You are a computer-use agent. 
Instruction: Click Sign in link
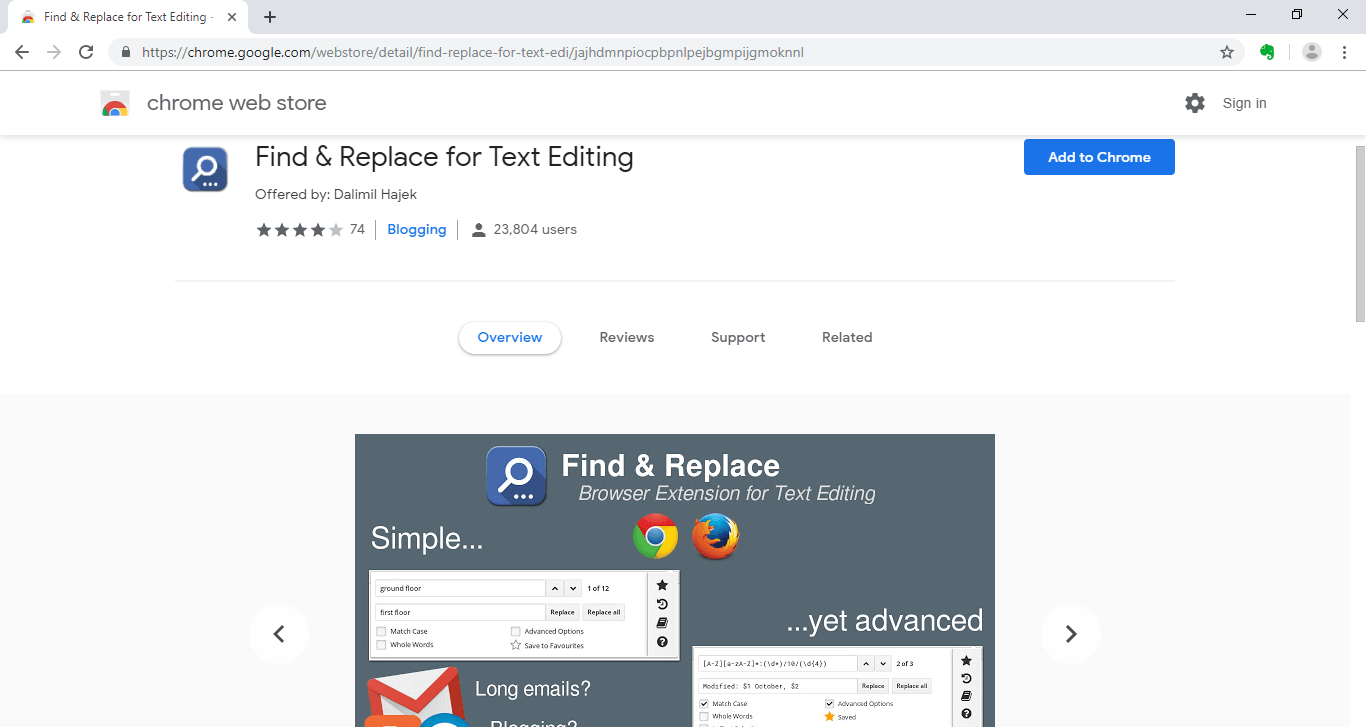[x=1244, y=103]
